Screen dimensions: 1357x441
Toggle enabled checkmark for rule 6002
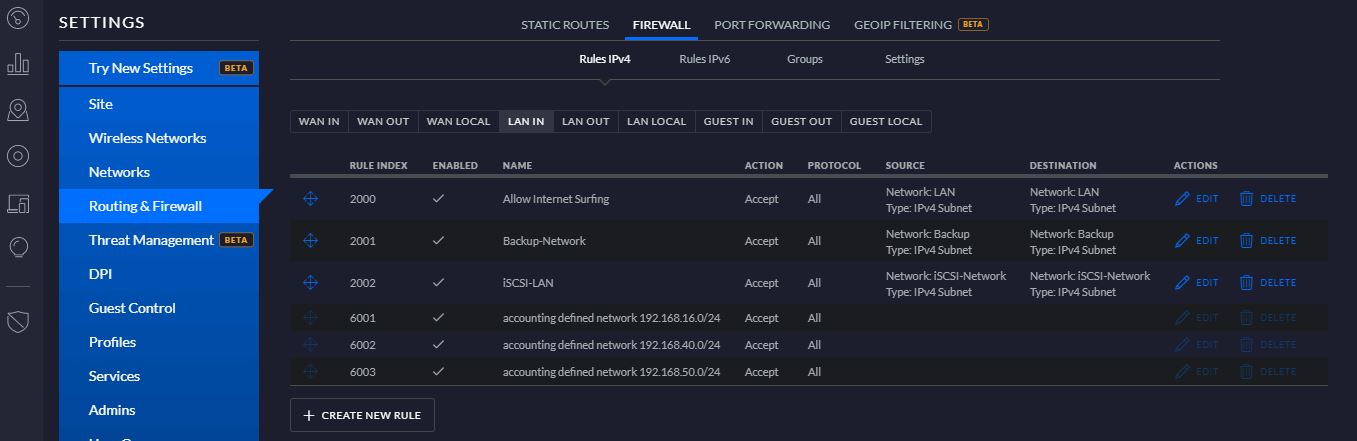[x=438, y=345]
